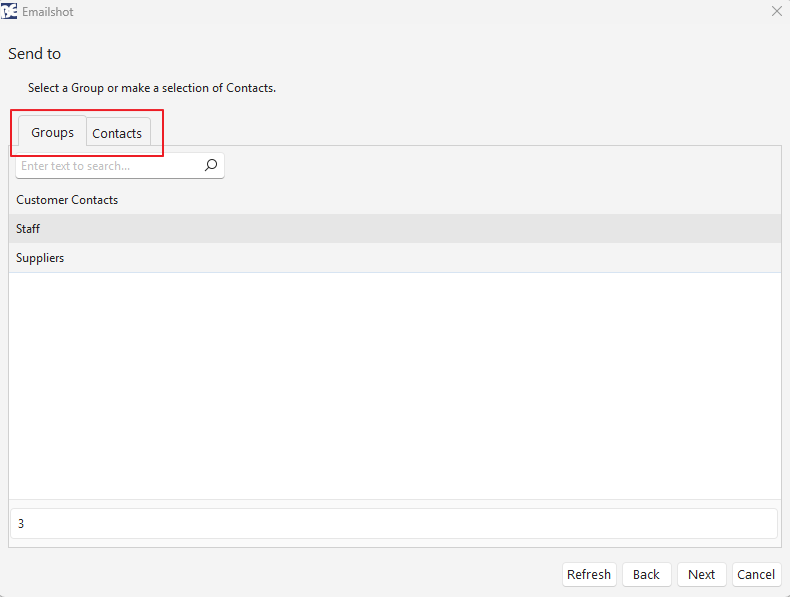Image resolution: width=790 pixels, height=597 pixels.
Task: Select the Suppliers group
Action: (394, 258)
